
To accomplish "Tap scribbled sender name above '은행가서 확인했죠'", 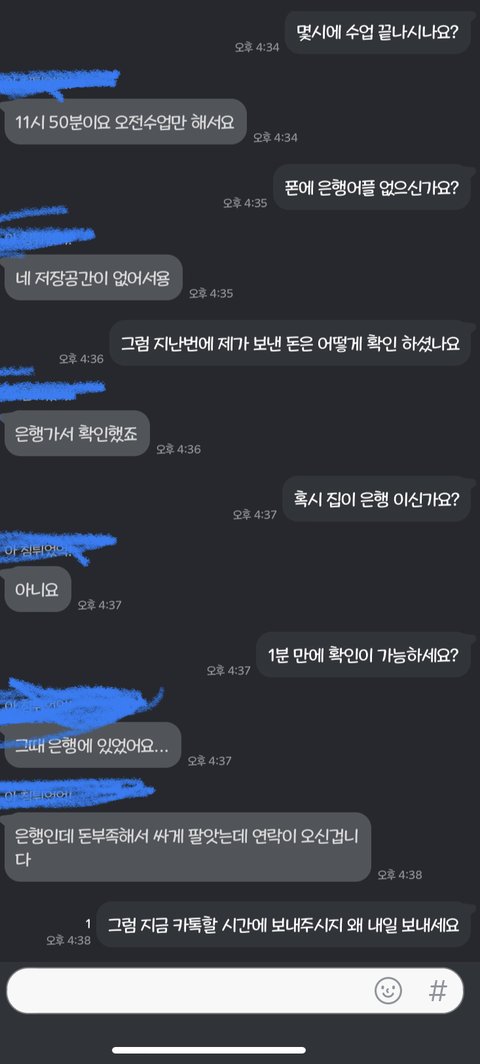I will coord(52,388).
